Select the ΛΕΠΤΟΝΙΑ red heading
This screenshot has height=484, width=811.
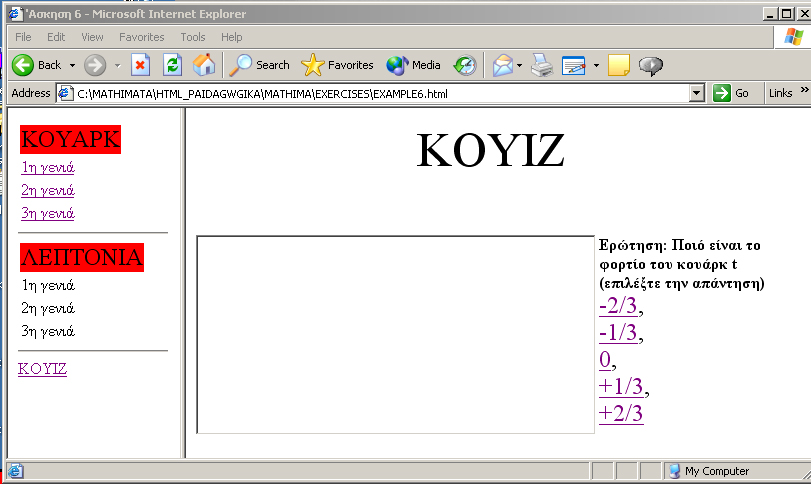pos(82,257)
